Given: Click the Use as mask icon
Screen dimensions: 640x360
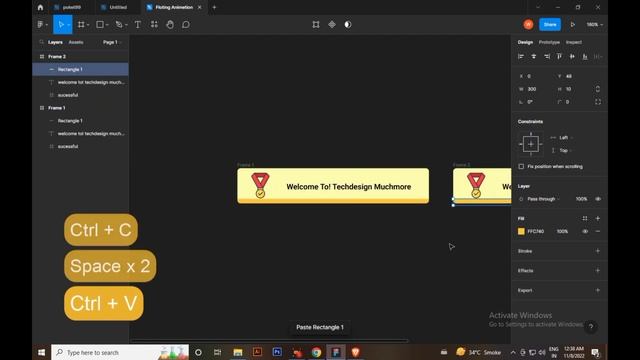Looking at the screenshot, I should click(348, 24).
